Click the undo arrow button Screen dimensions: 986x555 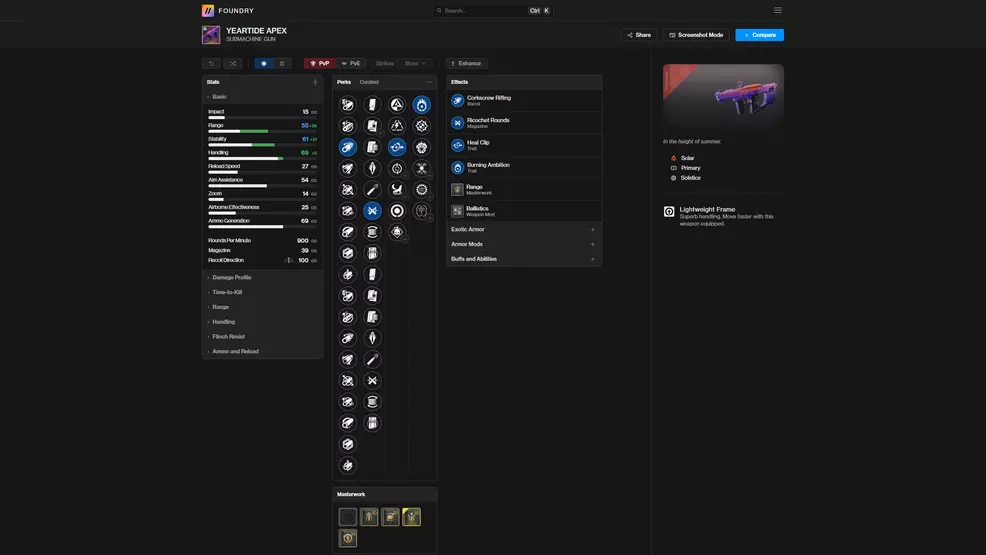coord(211,63)
